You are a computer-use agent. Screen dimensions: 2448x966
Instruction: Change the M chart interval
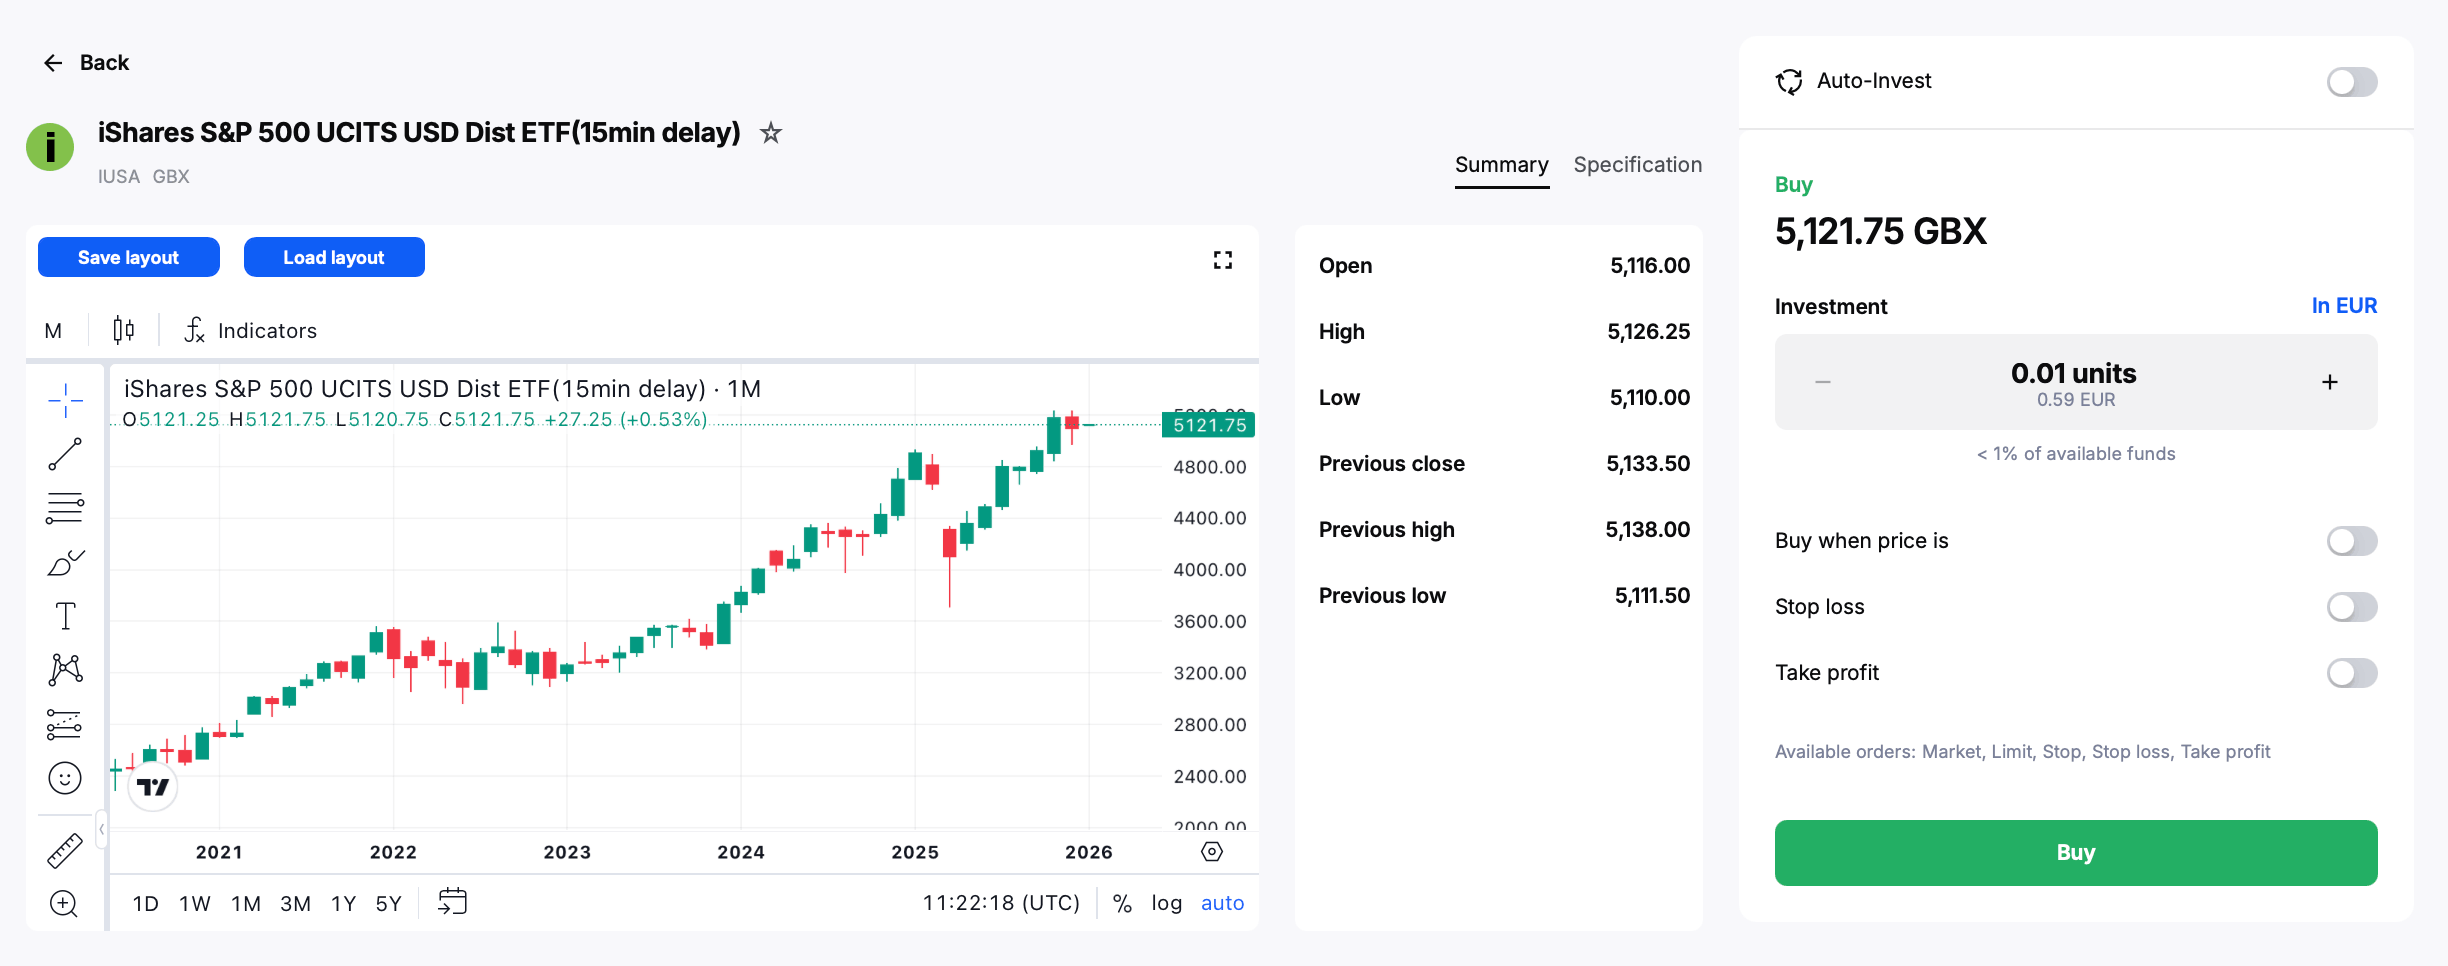[54, 330]
